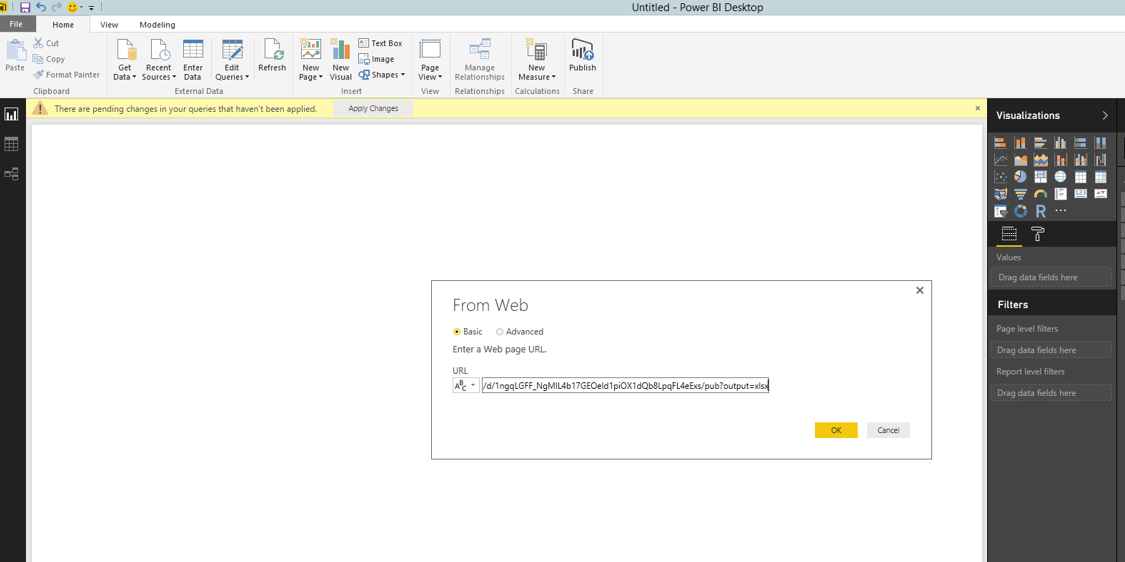This screenshot has width=1125, height=562.
Task: Close the From Web dialog with X
Action: tap(920, 291)
